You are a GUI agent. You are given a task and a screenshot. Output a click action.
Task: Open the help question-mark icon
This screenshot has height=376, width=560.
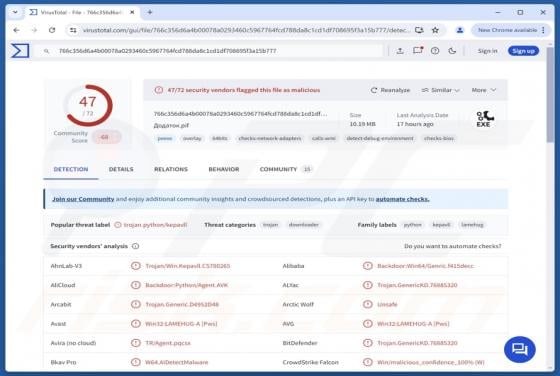(x=435, y=51)
